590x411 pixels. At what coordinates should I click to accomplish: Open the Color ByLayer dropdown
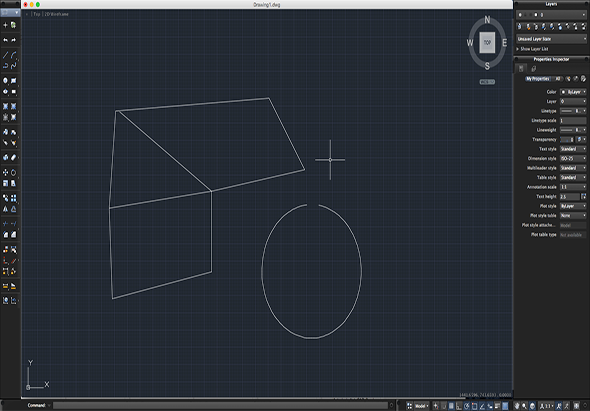573,92
